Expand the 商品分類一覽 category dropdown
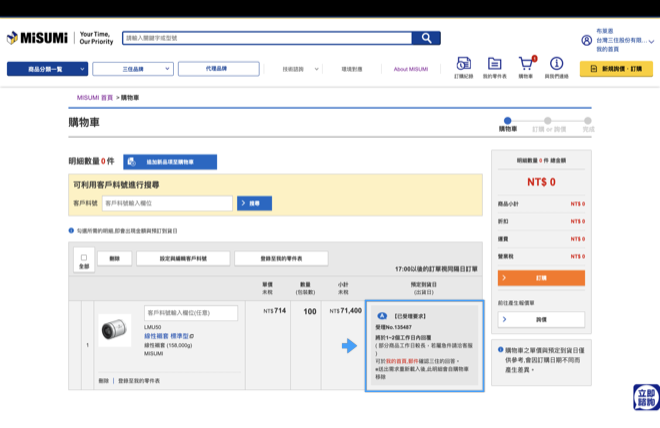The height and width of the screenshot is (428, 660). tap(48, 69)
